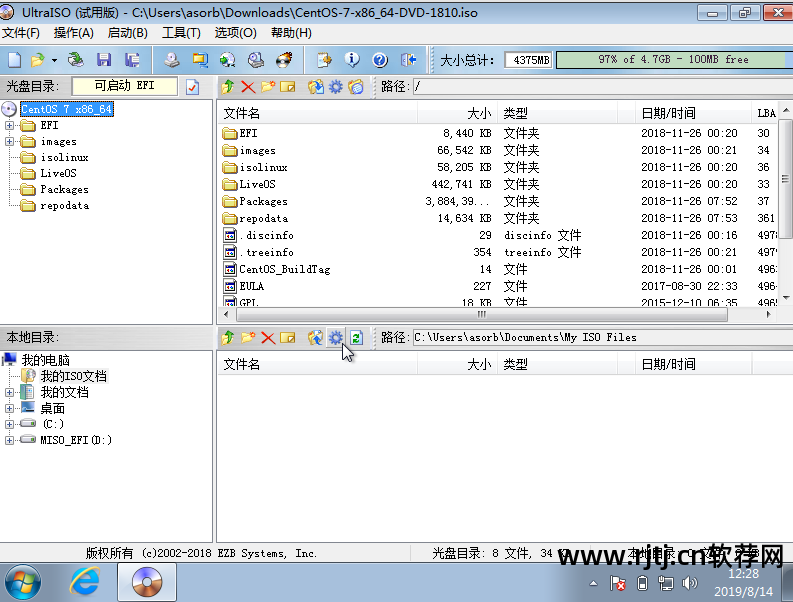The height and width of the screenshot is (602, 793).
Task: Click the properties document-with-gear icon in the top toolbar
Action: click(x=324, y=60)
